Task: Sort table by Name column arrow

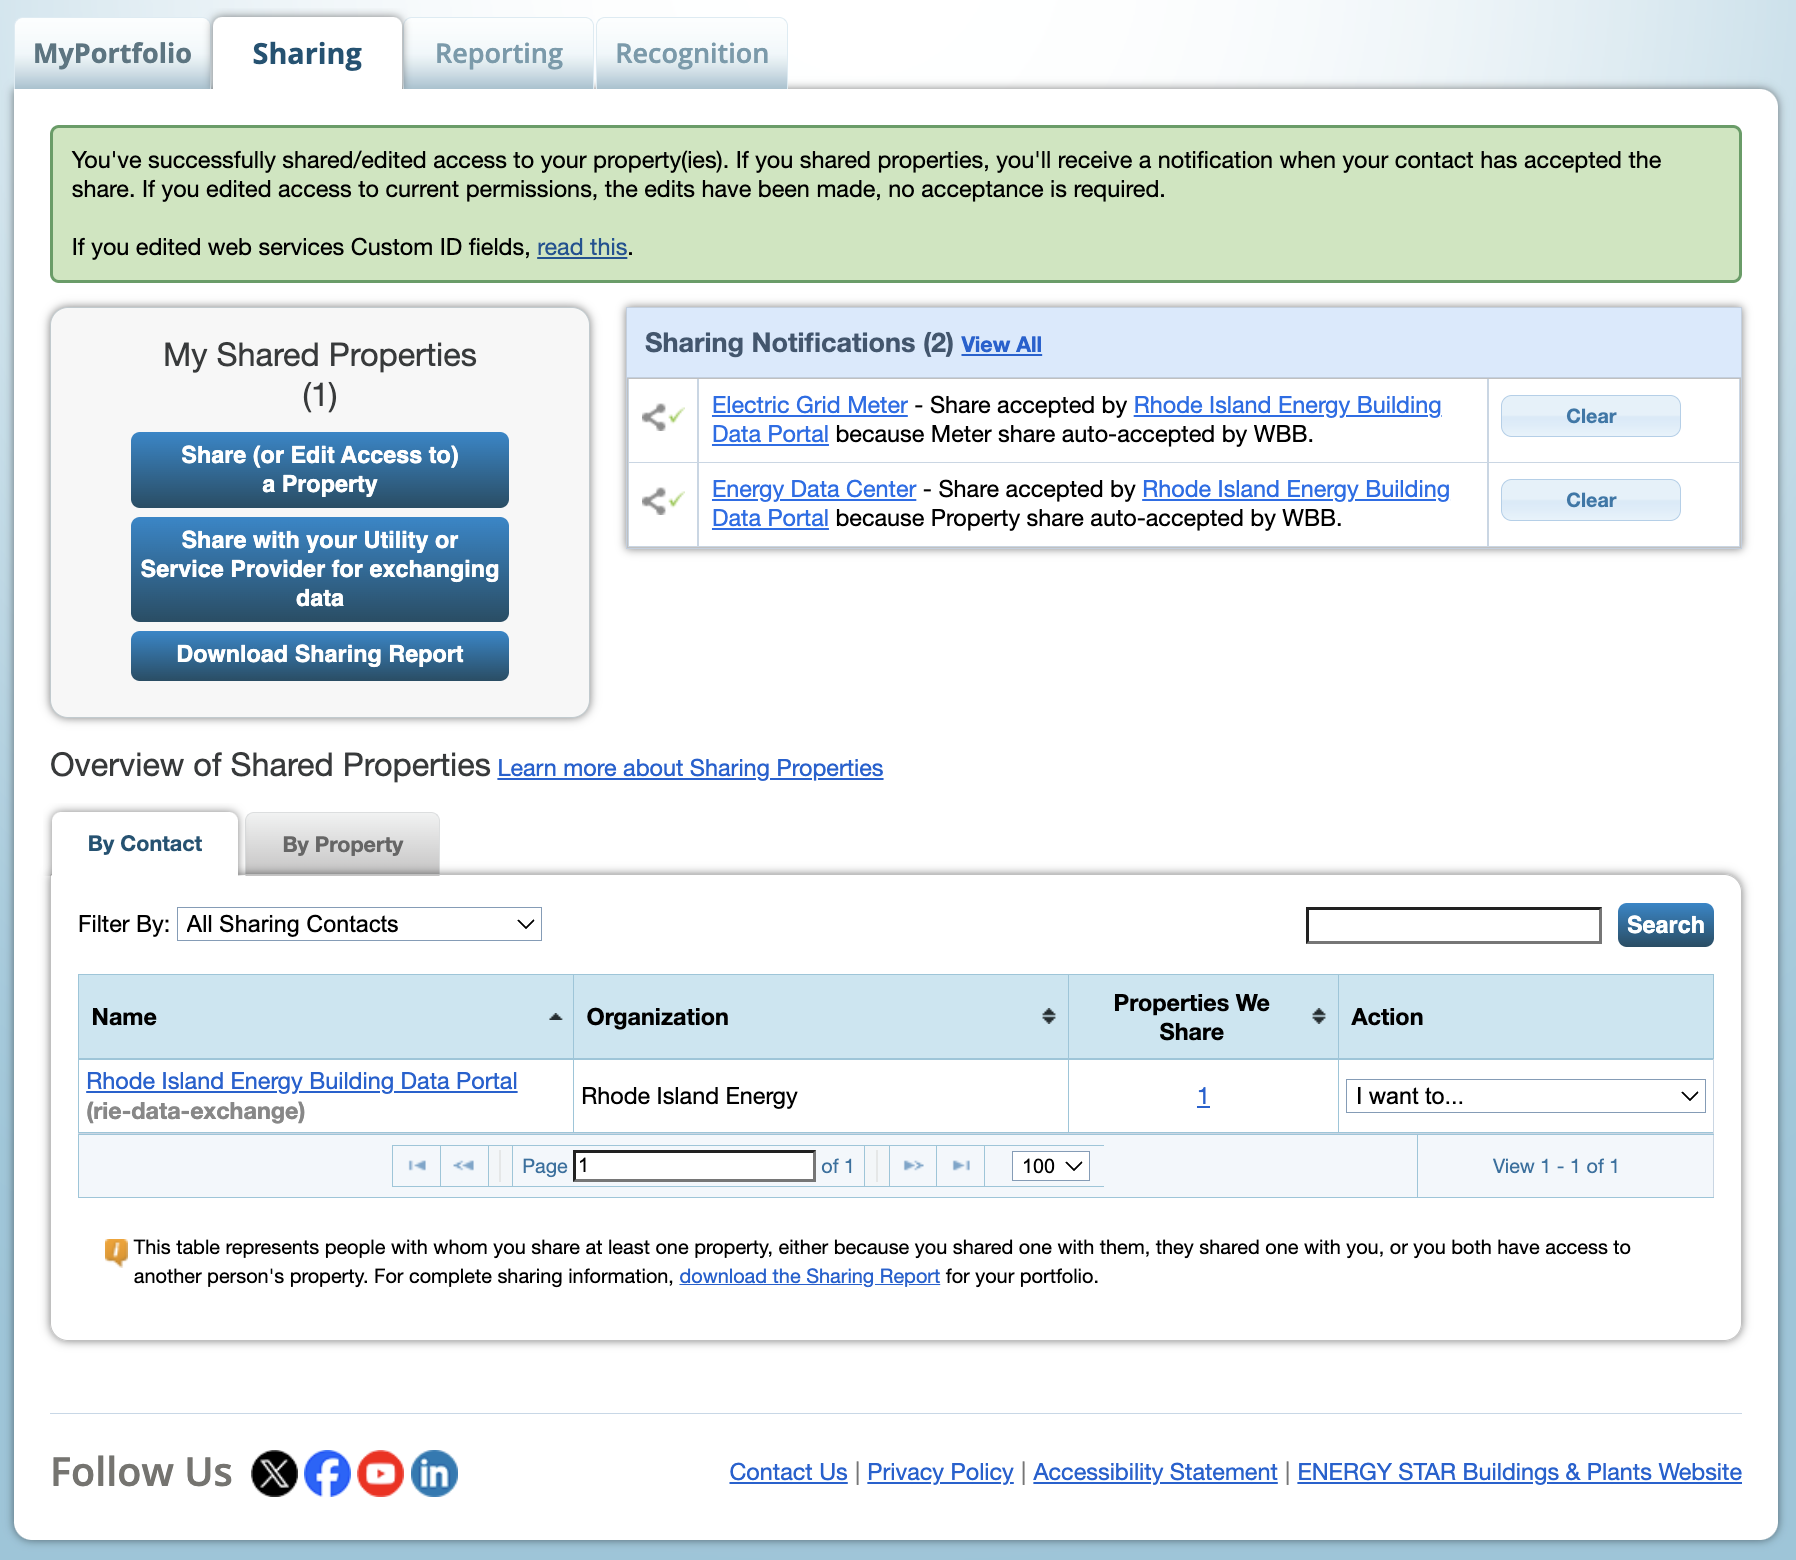Action: [555, 1017]
